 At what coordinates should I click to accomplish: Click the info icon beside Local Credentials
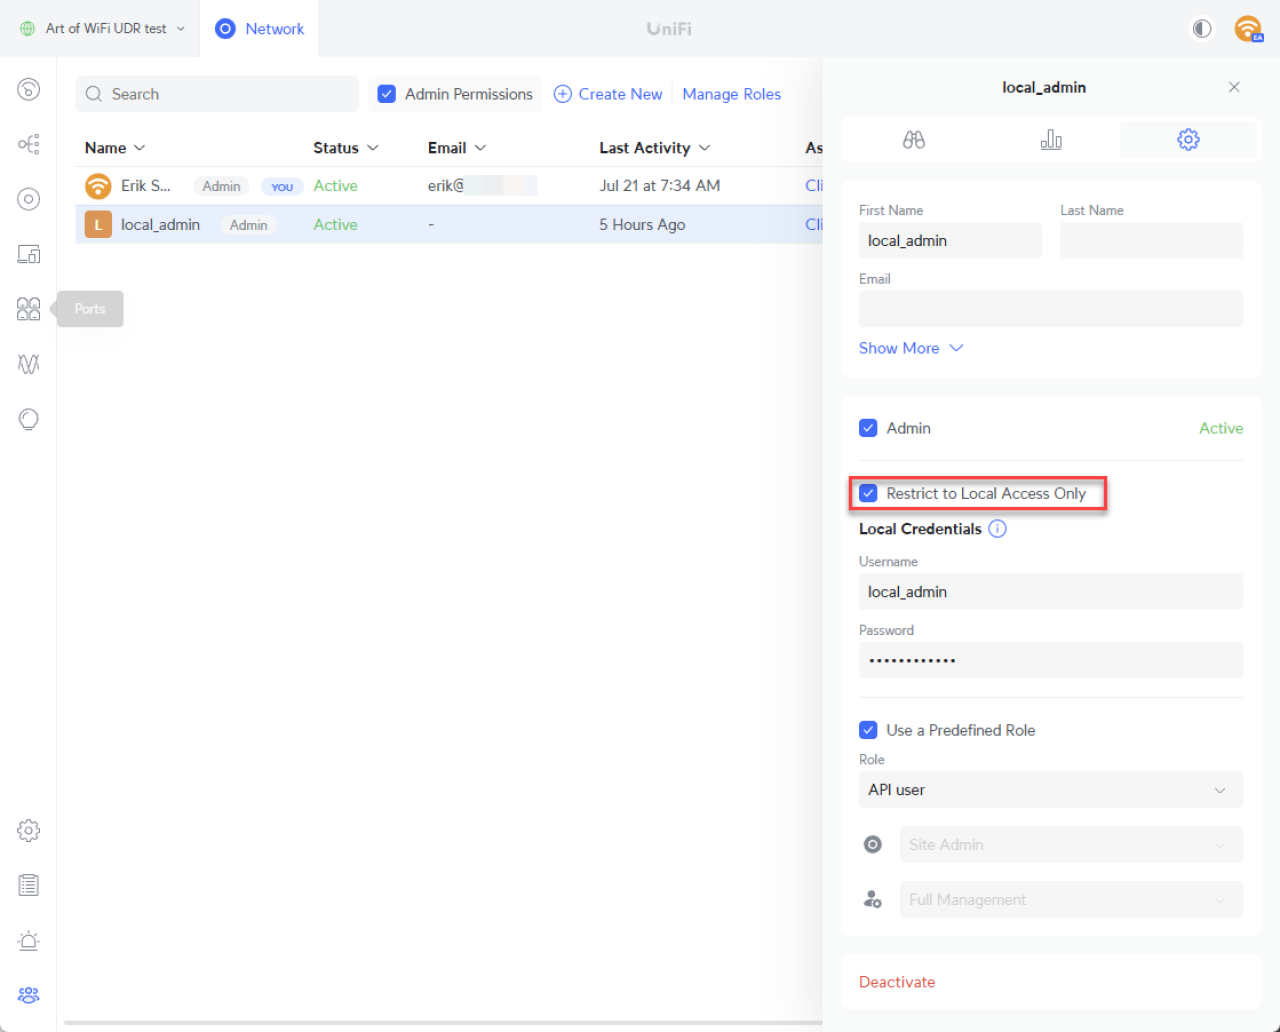coord(997,529)
